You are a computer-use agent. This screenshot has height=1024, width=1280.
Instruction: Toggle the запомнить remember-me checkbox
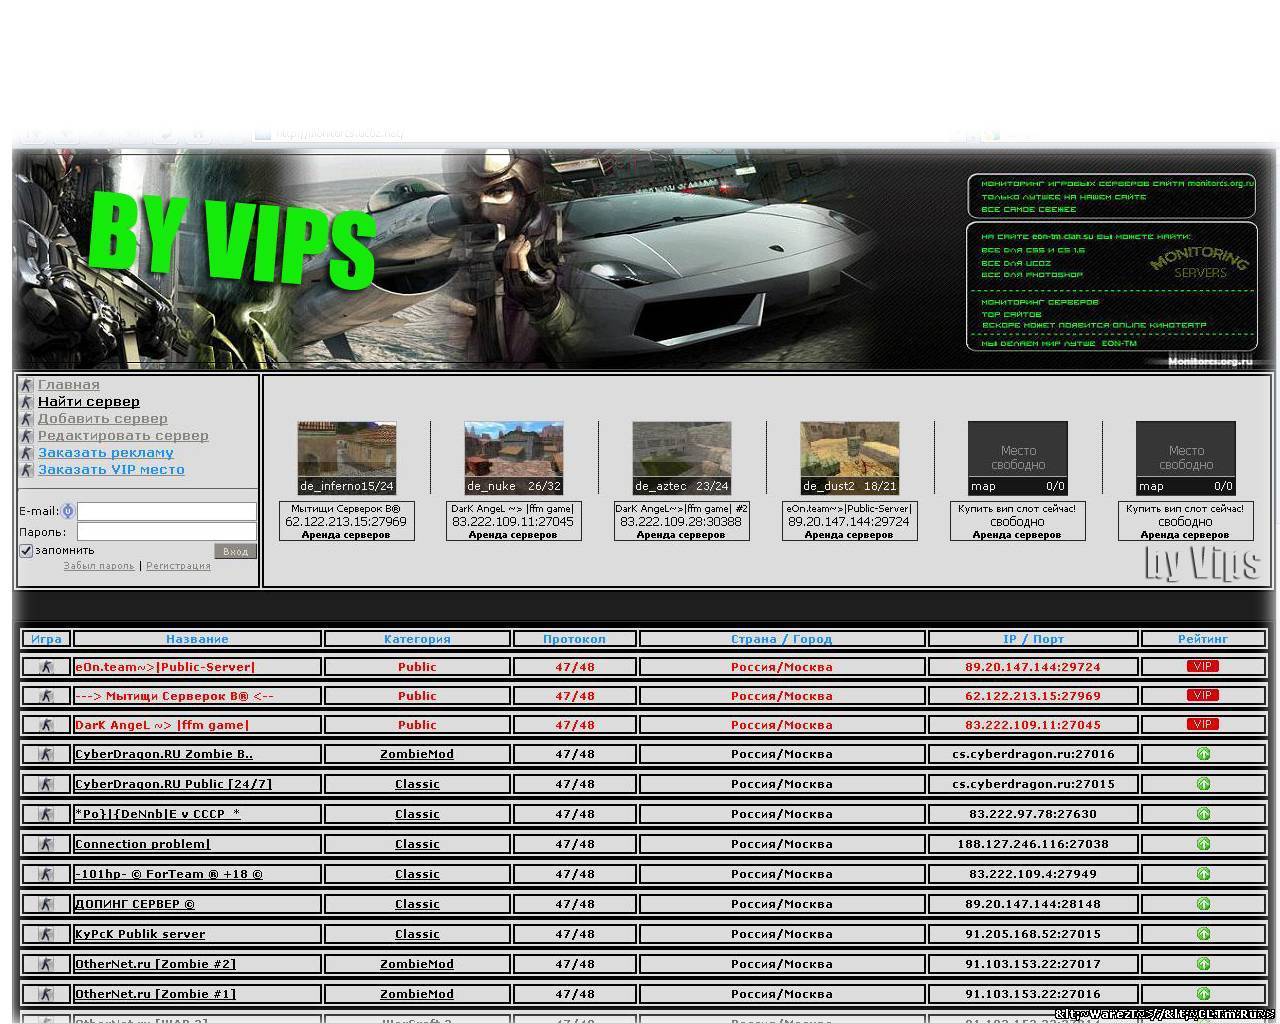(x=27, y=550)
